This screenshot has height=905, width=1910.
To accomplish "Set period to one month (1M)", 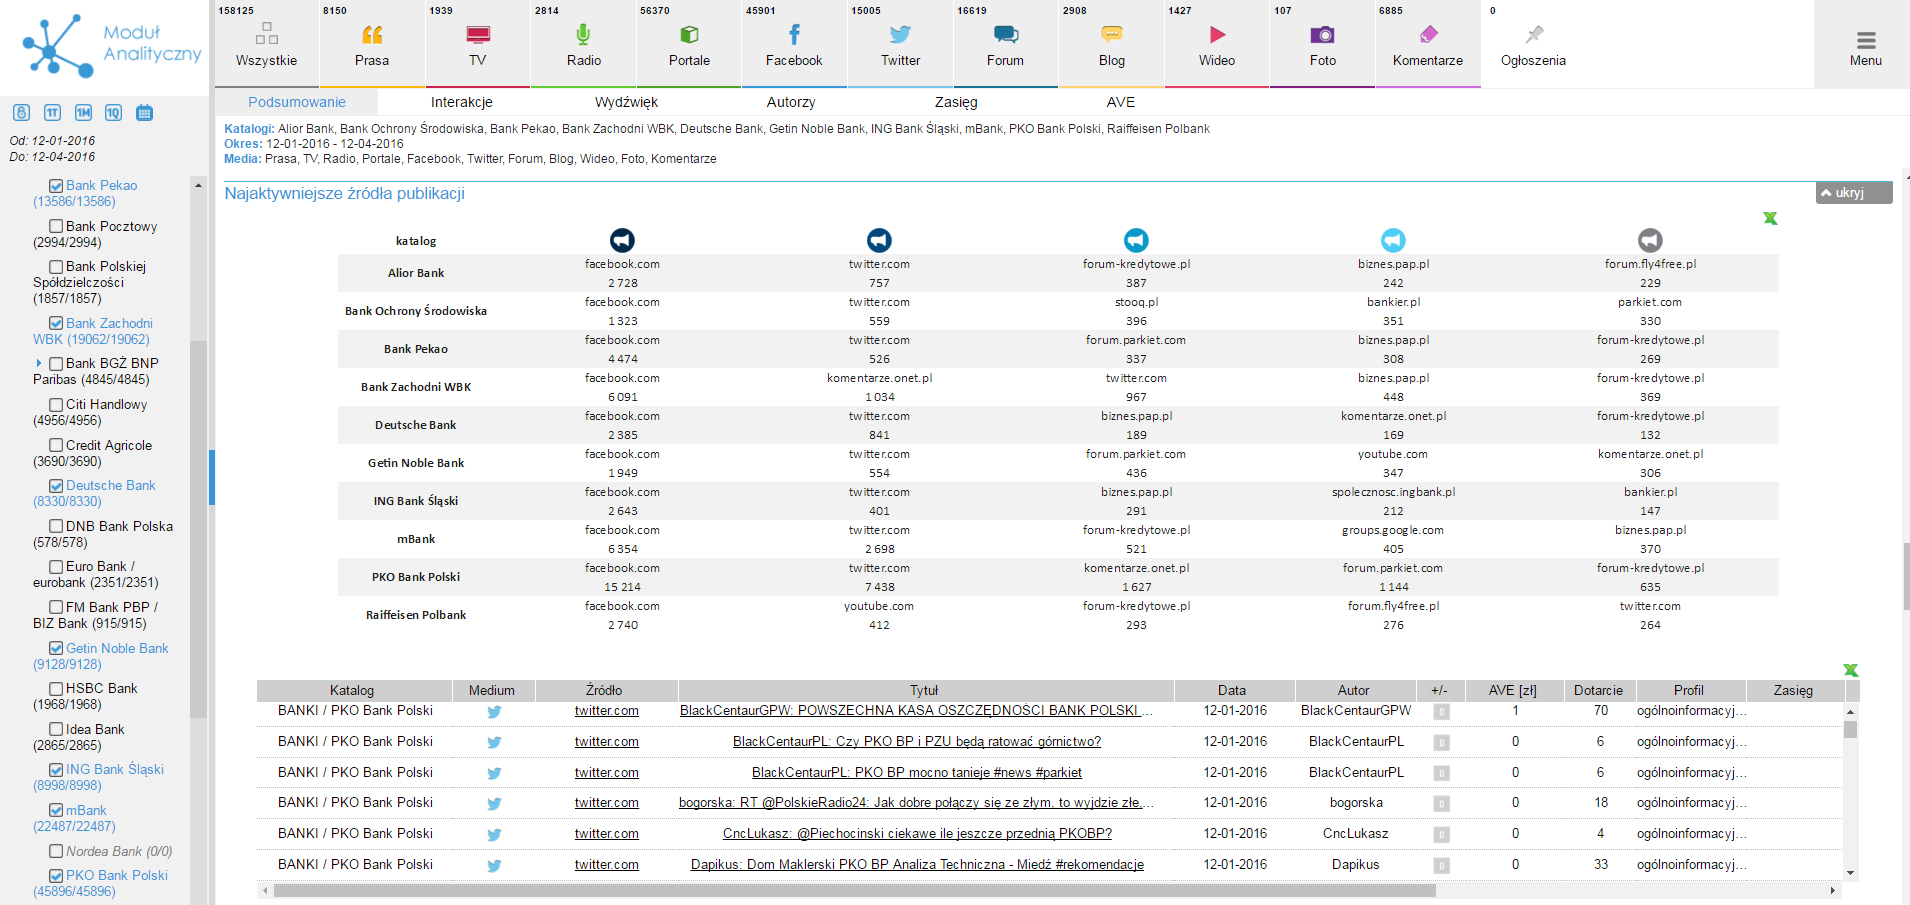I will 83,113.
